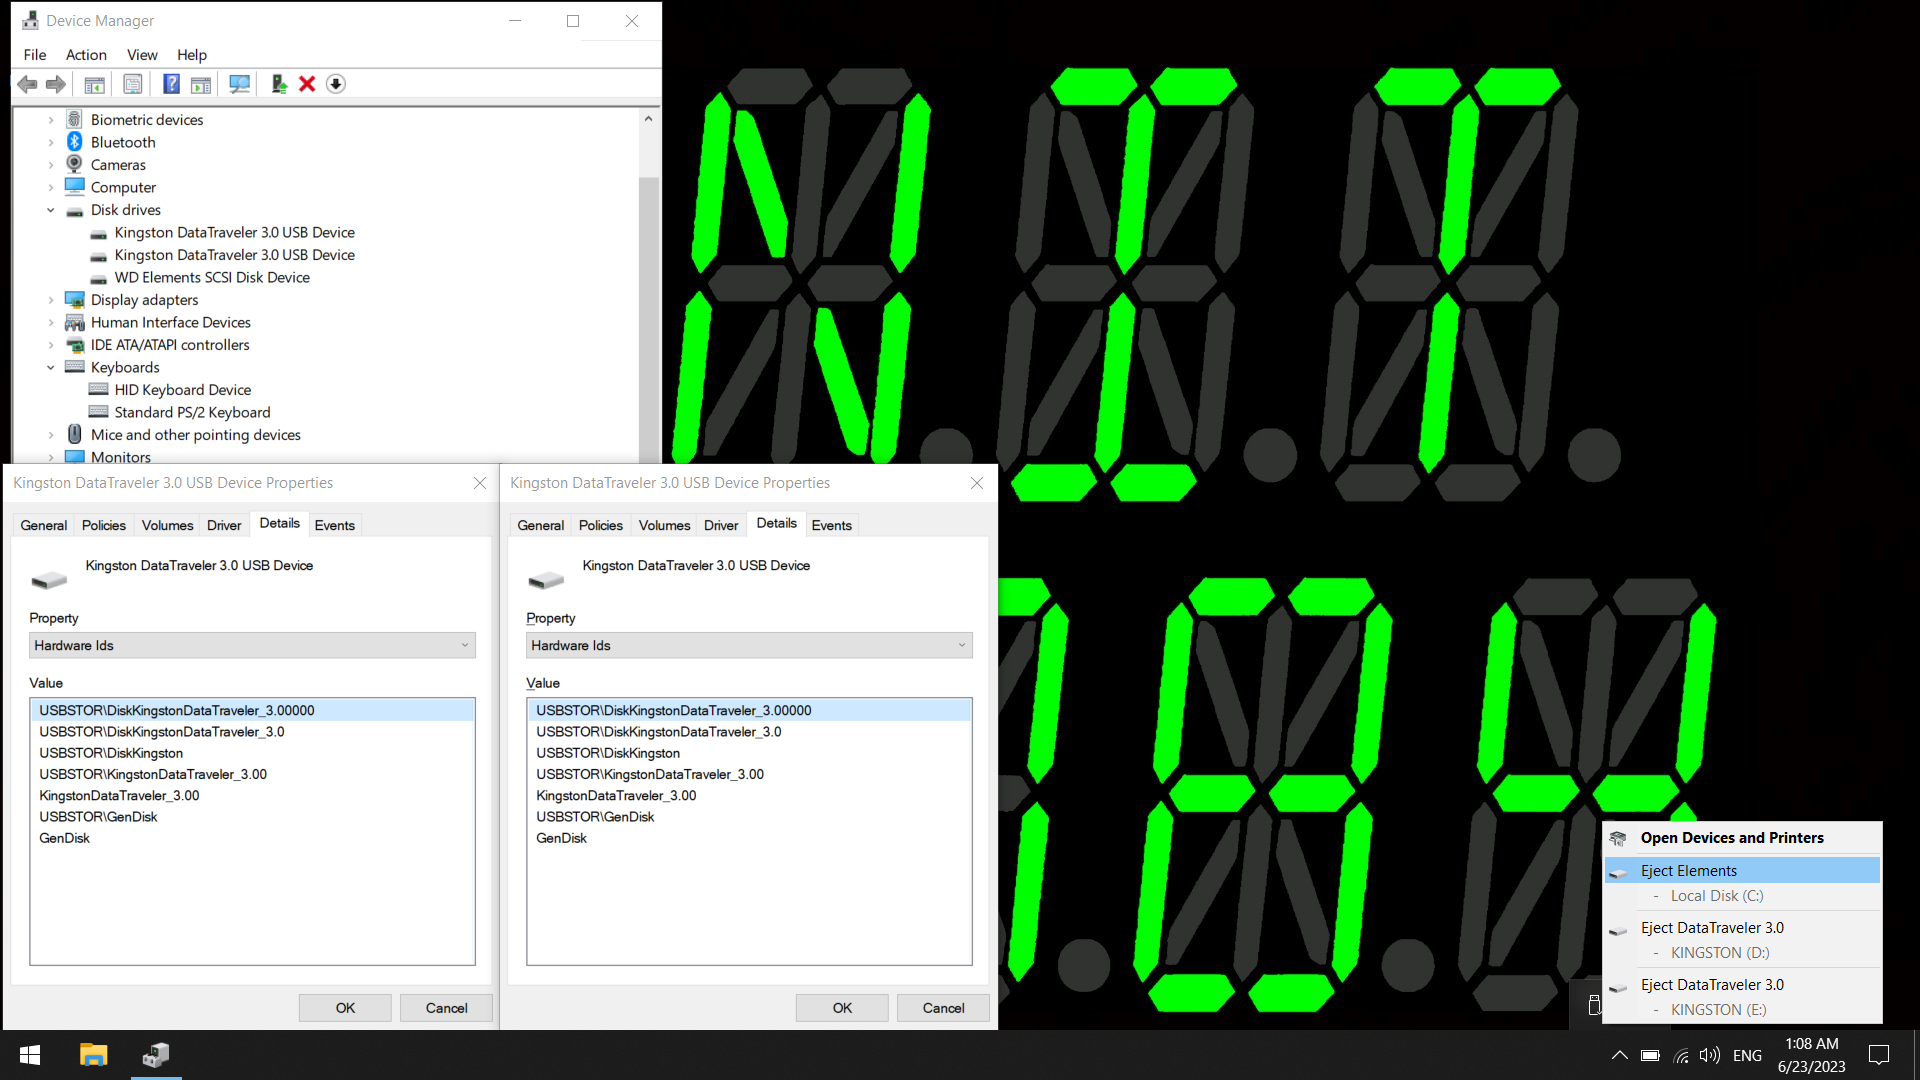The image size is (1920, 1080).
Task: Switch to Events tab in right dialog
Action: point(831,525)
